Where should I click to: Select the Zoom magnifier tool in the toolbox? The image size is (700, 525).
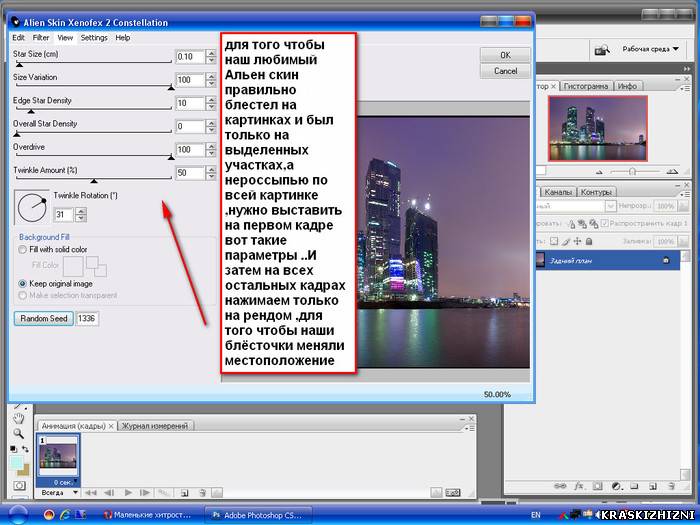(x=18, y=433)
